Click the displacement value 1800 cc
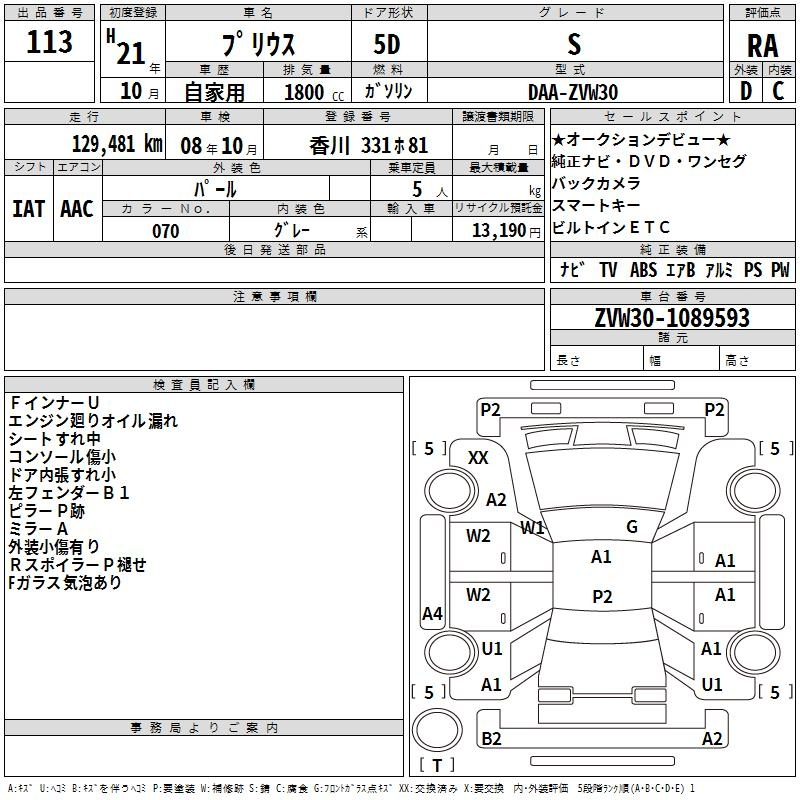This screenshot has width=800, height=800. pos(314,93)
